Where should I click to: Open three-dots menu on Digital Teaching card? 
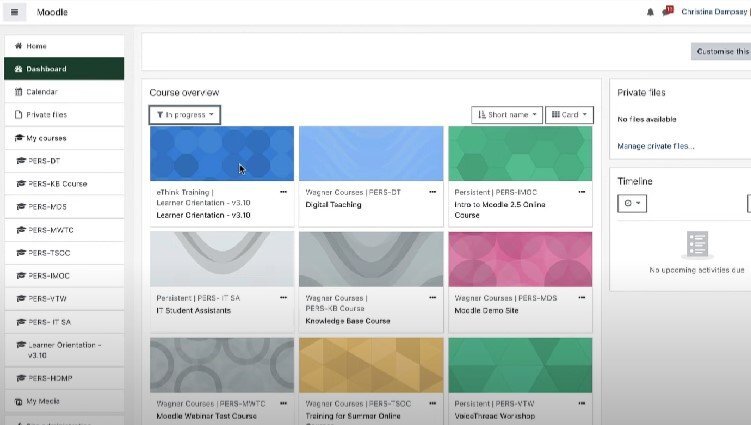click(432, 191)
